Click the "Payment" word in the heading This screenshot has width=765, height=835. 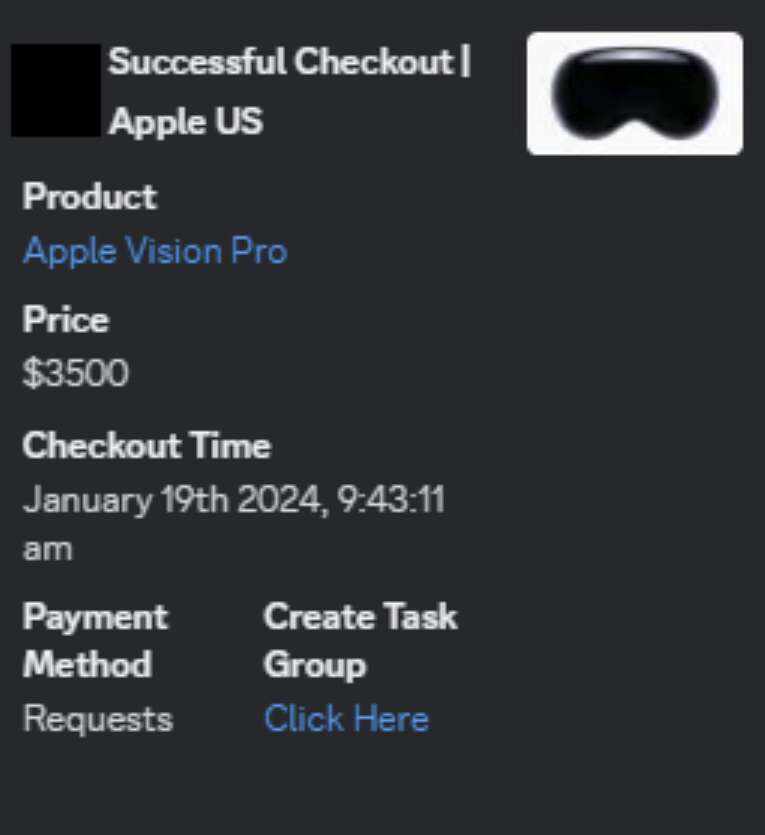click(x=95, y=616)
